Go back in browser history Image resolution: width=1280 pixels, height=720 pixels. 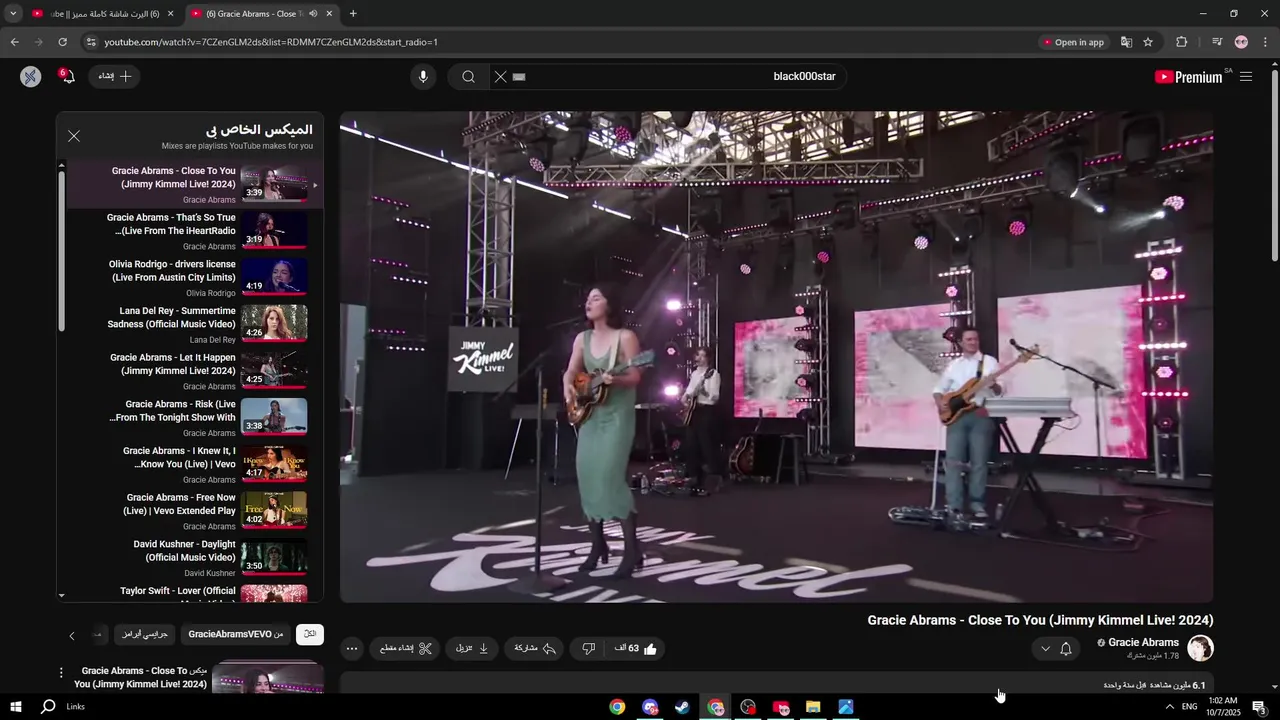click(x=14, y=42)
